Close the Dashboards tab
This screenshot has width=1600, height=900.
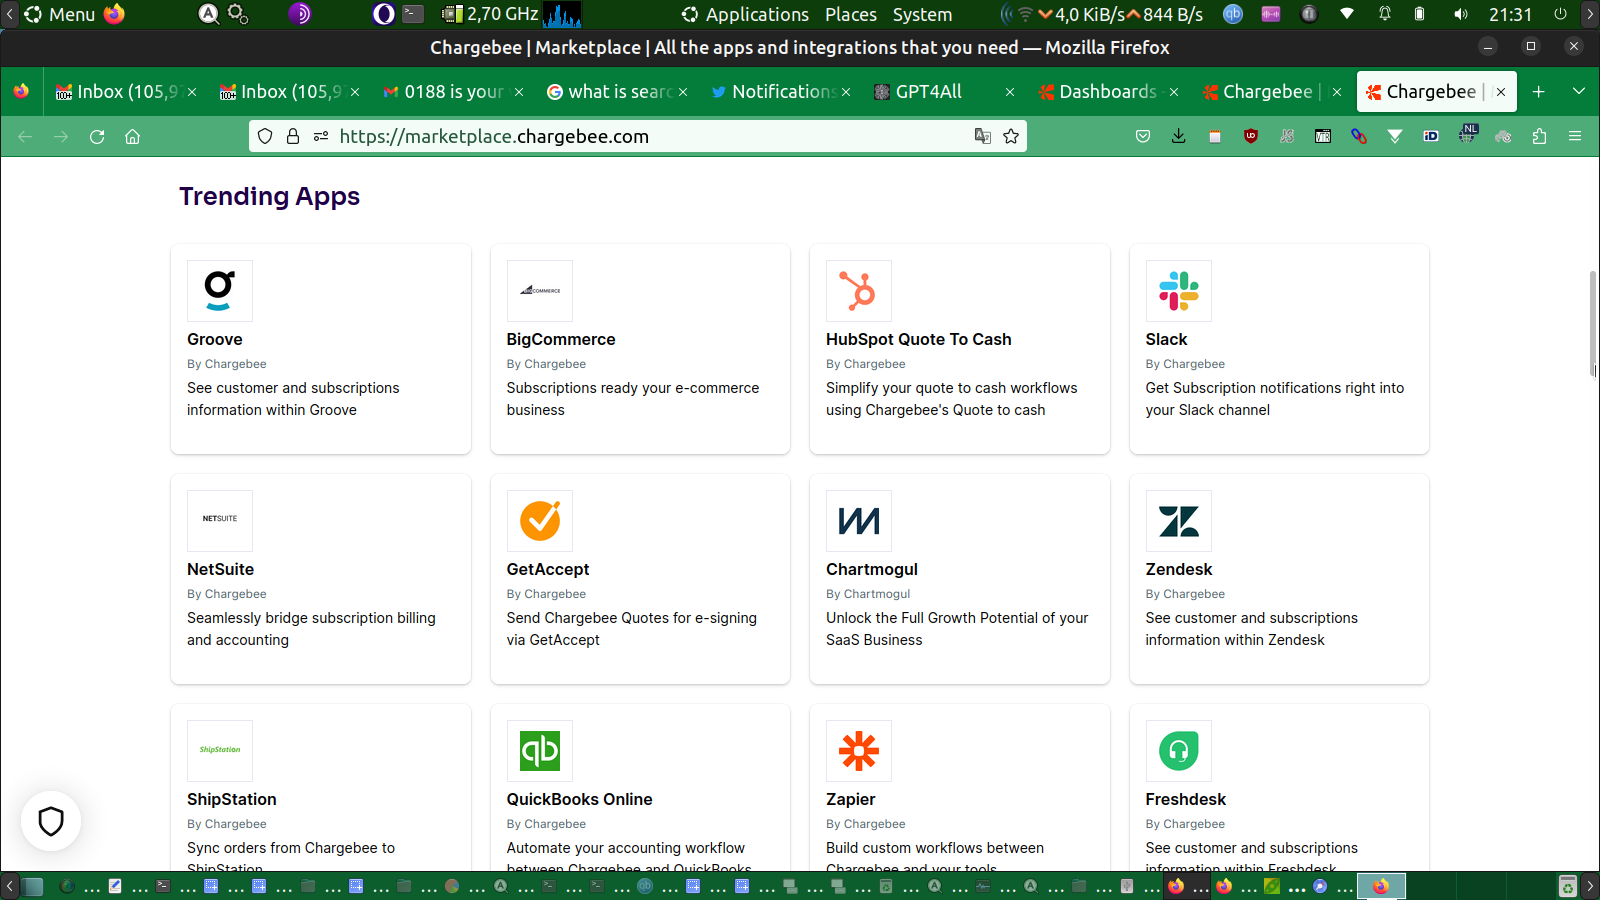click(1174, 92)
